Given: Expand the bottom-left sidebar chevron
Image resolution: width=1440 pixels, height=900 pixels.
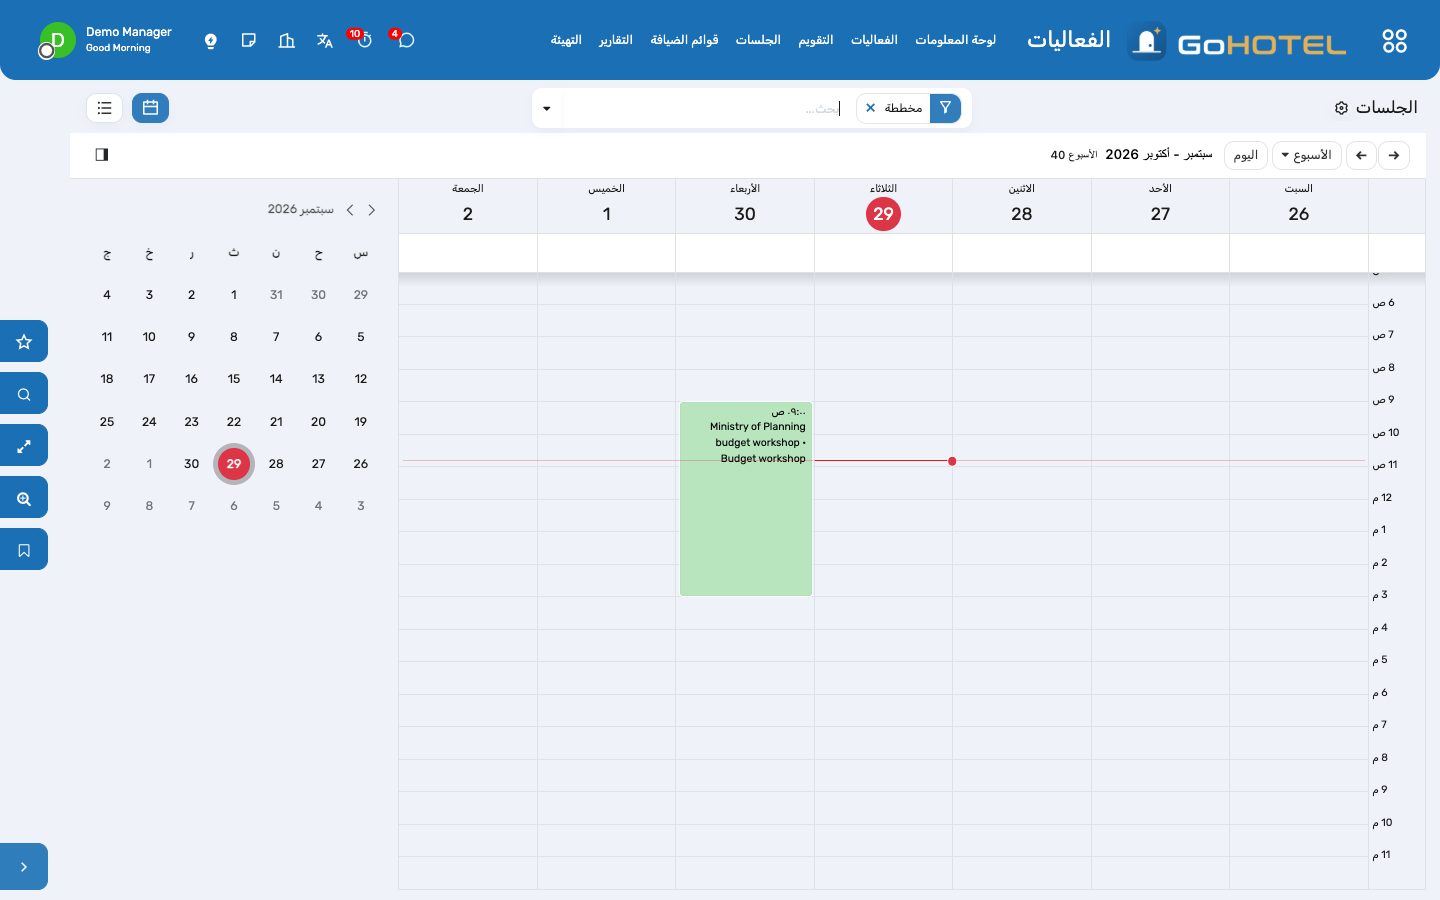Looking at the screenshot, I should pyautogui.click(x=24, y=867).
